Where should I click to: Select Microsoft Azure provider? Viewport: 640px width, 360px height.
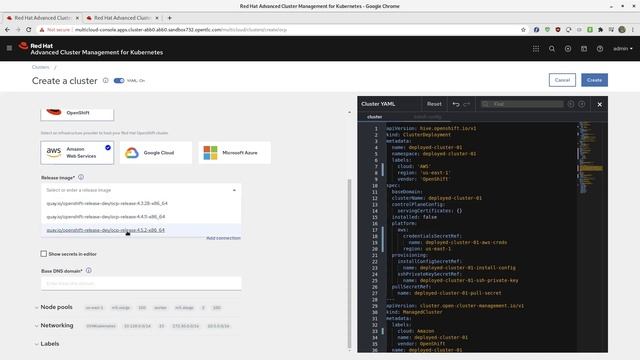tap(234, 153)
